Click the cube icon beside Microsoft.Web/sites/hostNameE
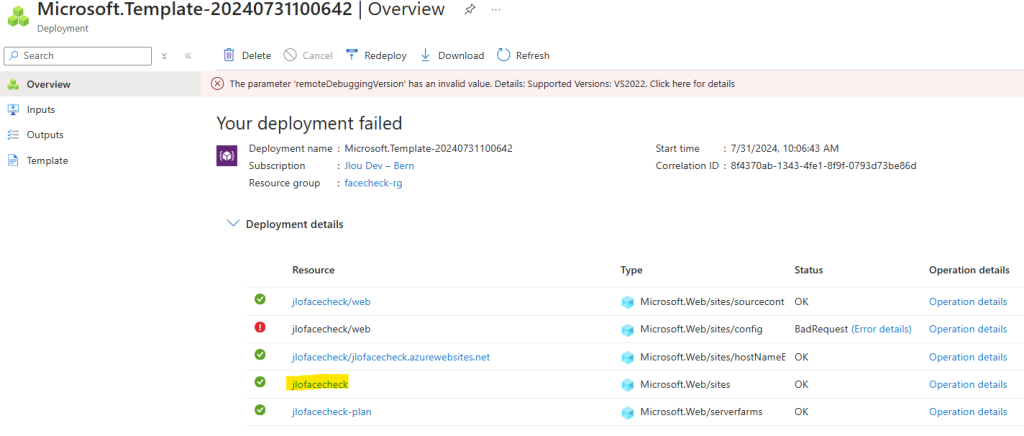1024x436 pixels. [x=628, y=358]
